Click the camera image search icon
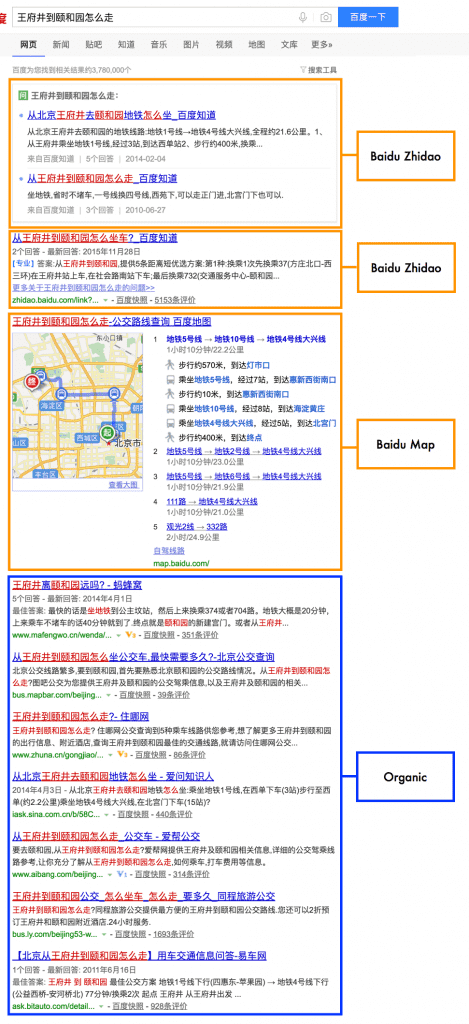 tap(325, 18)
